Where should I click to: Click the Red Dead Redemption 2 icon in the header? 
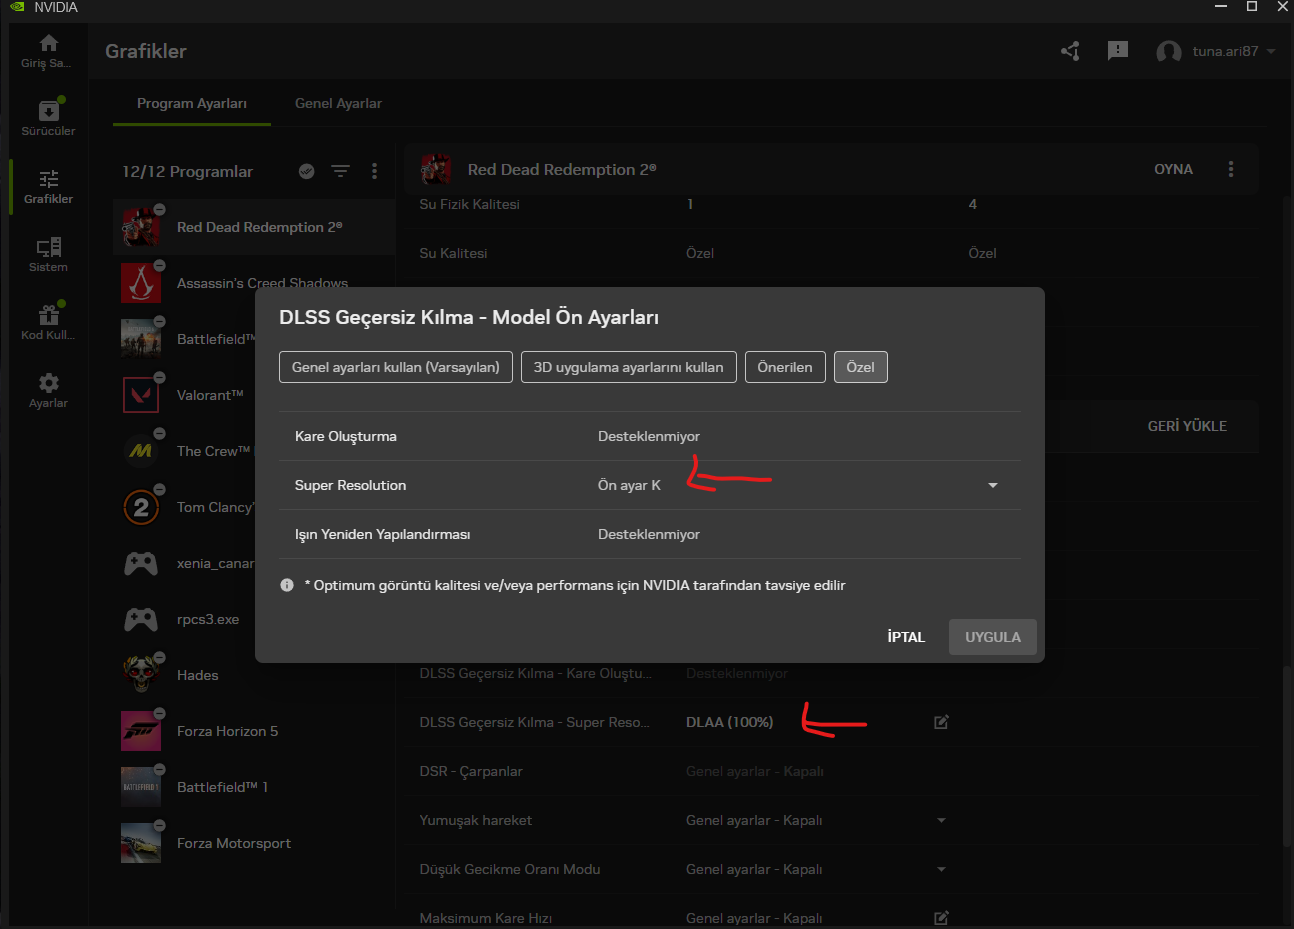(436, 169)
